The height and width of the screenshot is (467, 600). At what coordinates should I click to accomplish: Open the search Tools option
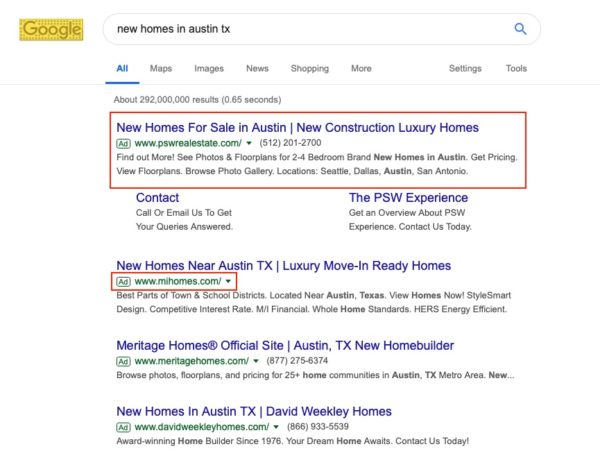[x=516, y=69]
